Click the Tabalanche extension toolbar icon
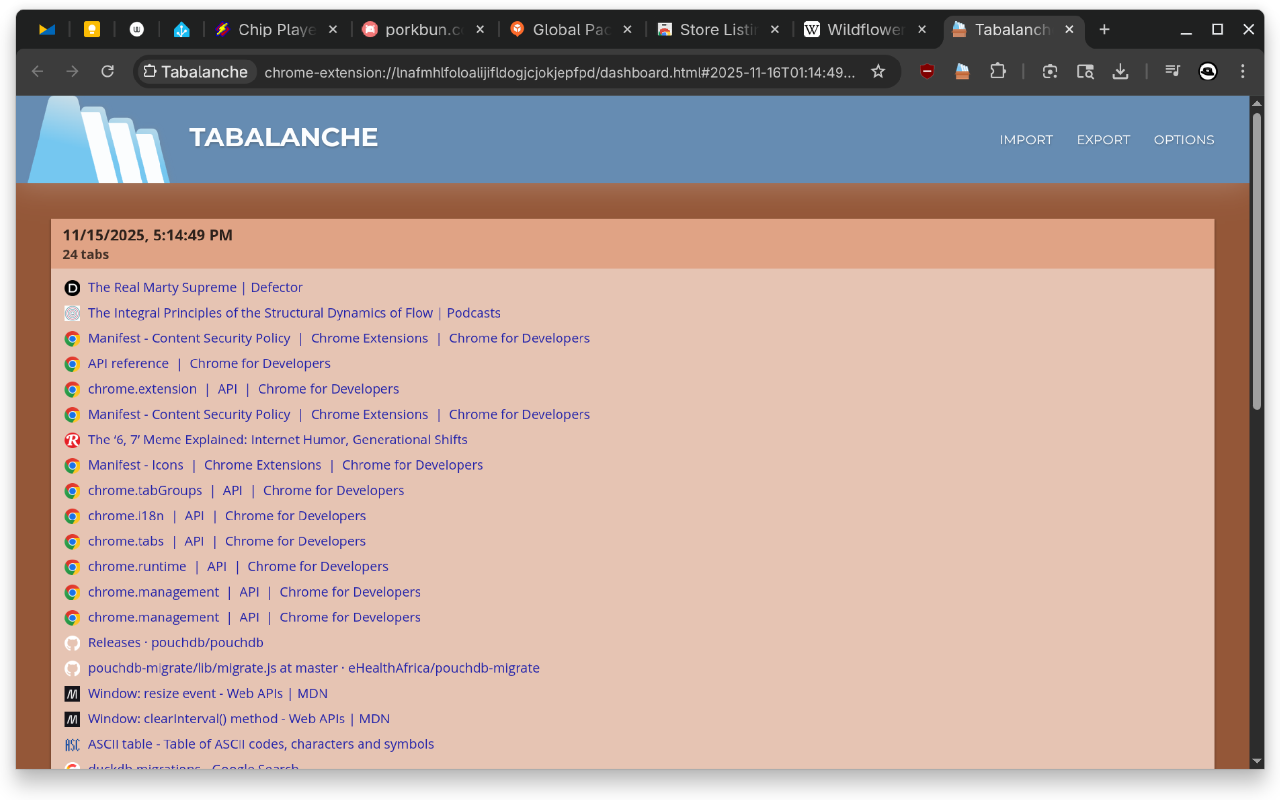Image resolution: width=1280 pixels, height=800 pixels. click(x=962, y=71)
